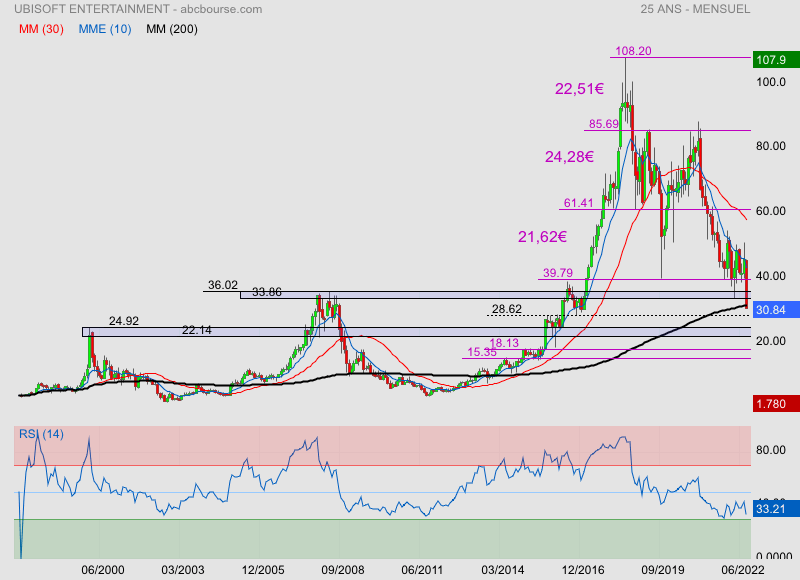Click the 09/2019 date axis label
800x580 pixels.
click(663, 570)
